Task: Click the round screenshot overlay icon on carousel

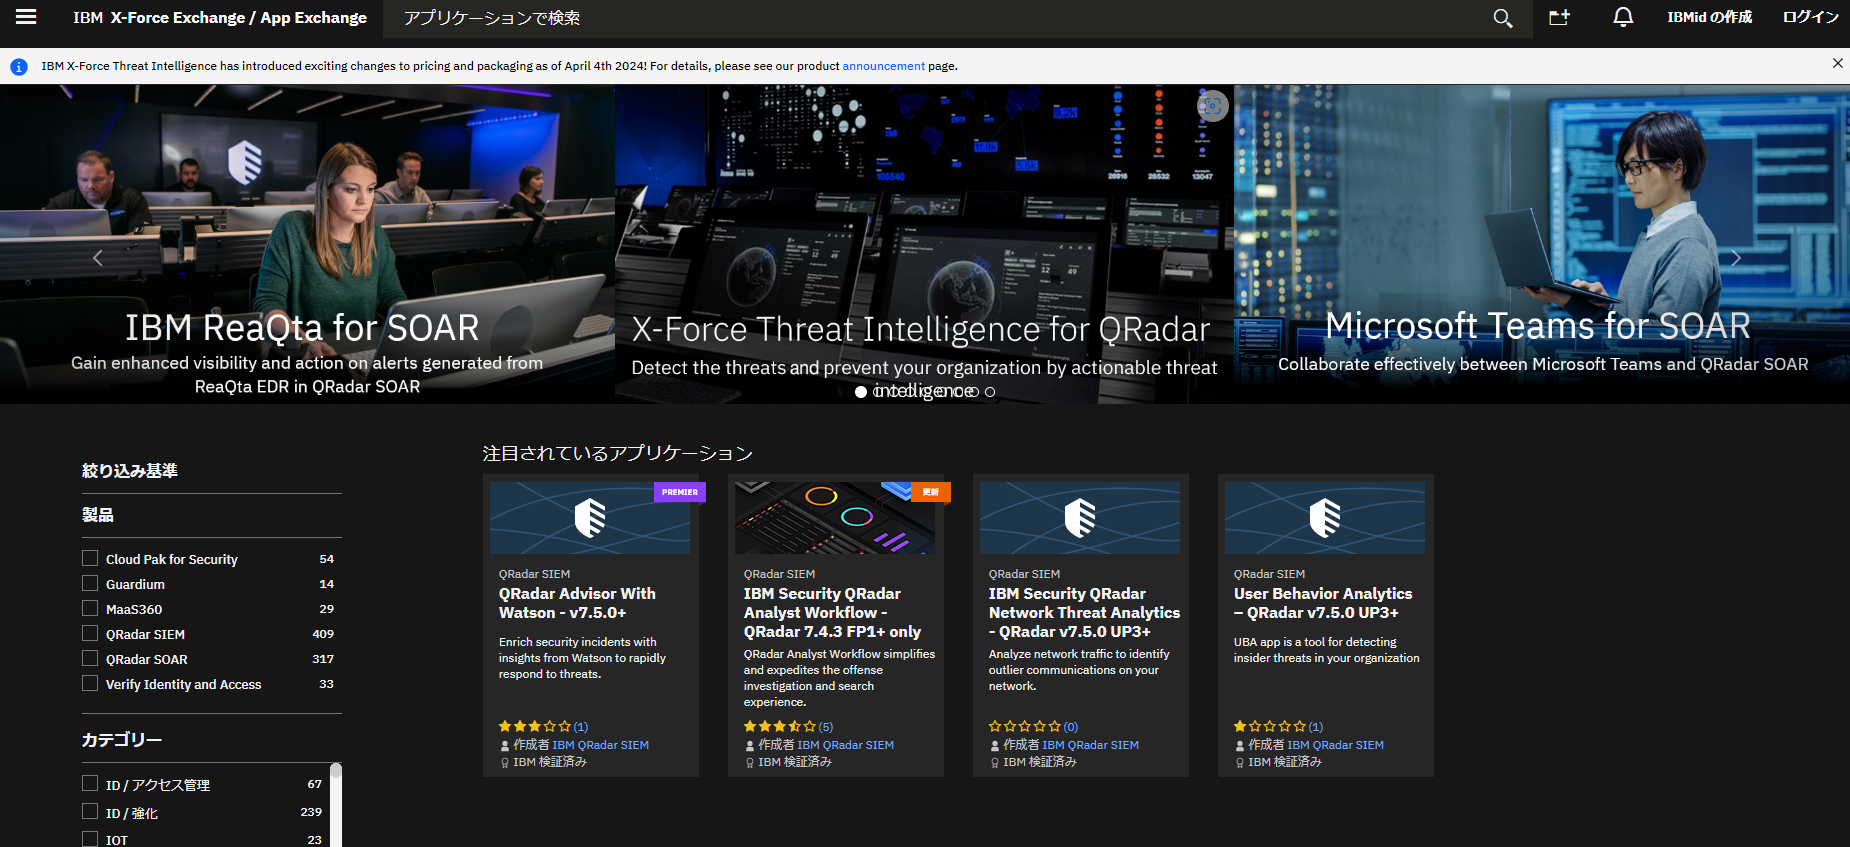Action: click(x=1212, y=106)
